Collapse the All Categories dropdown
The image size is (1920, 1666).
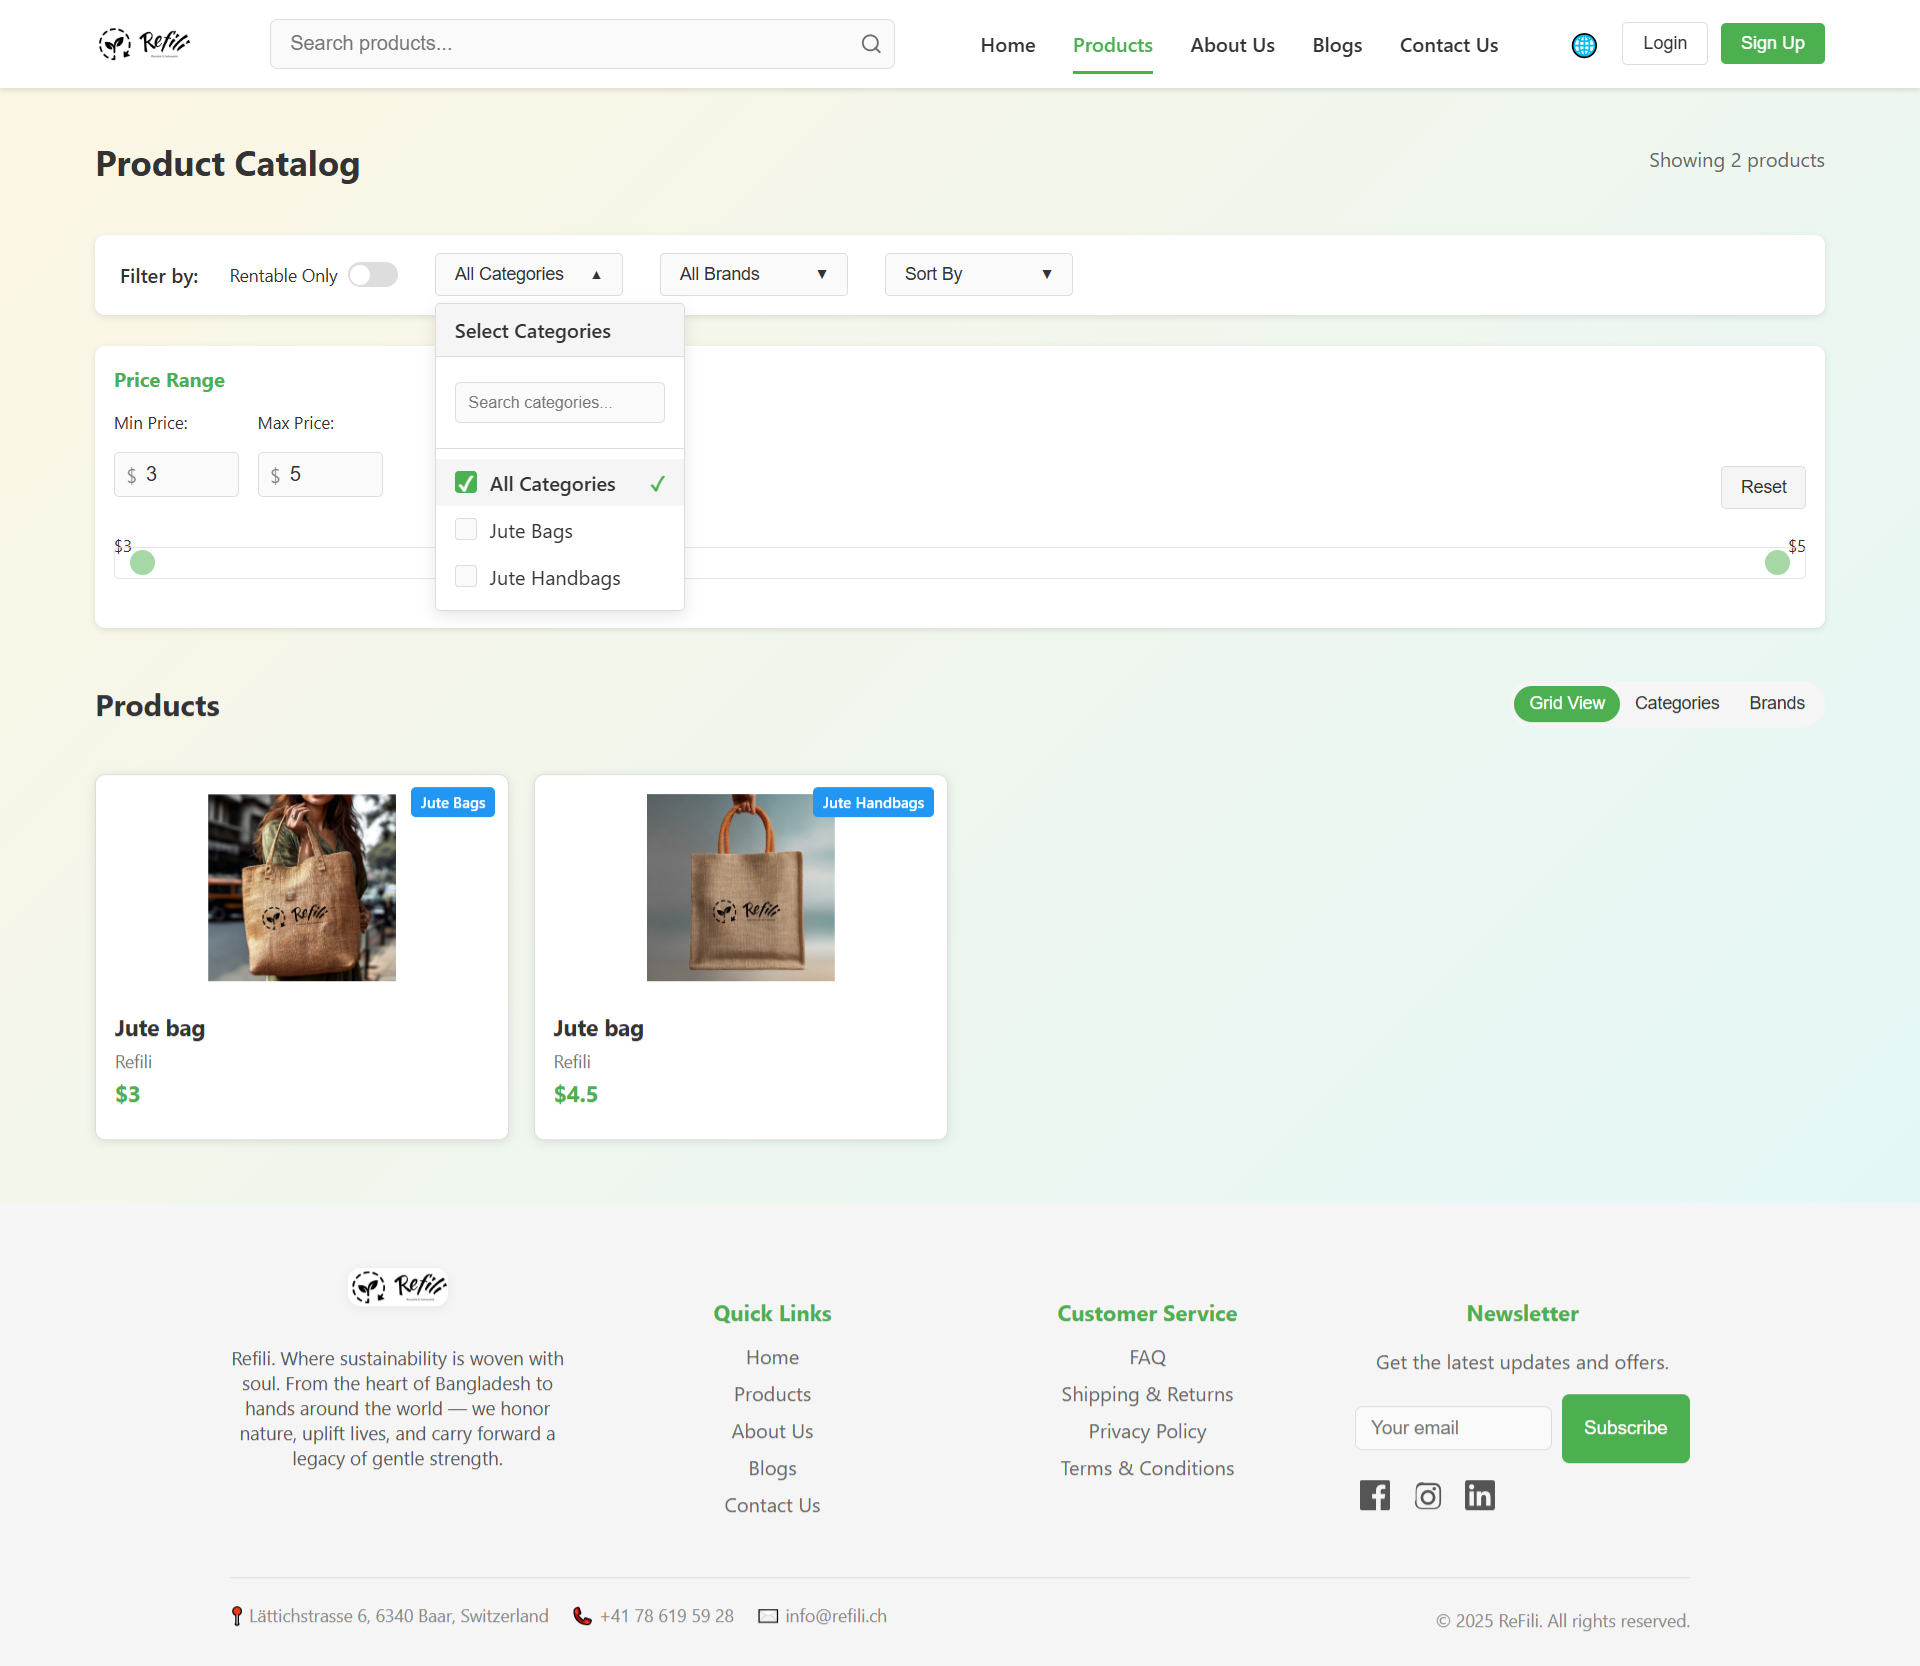528,274
